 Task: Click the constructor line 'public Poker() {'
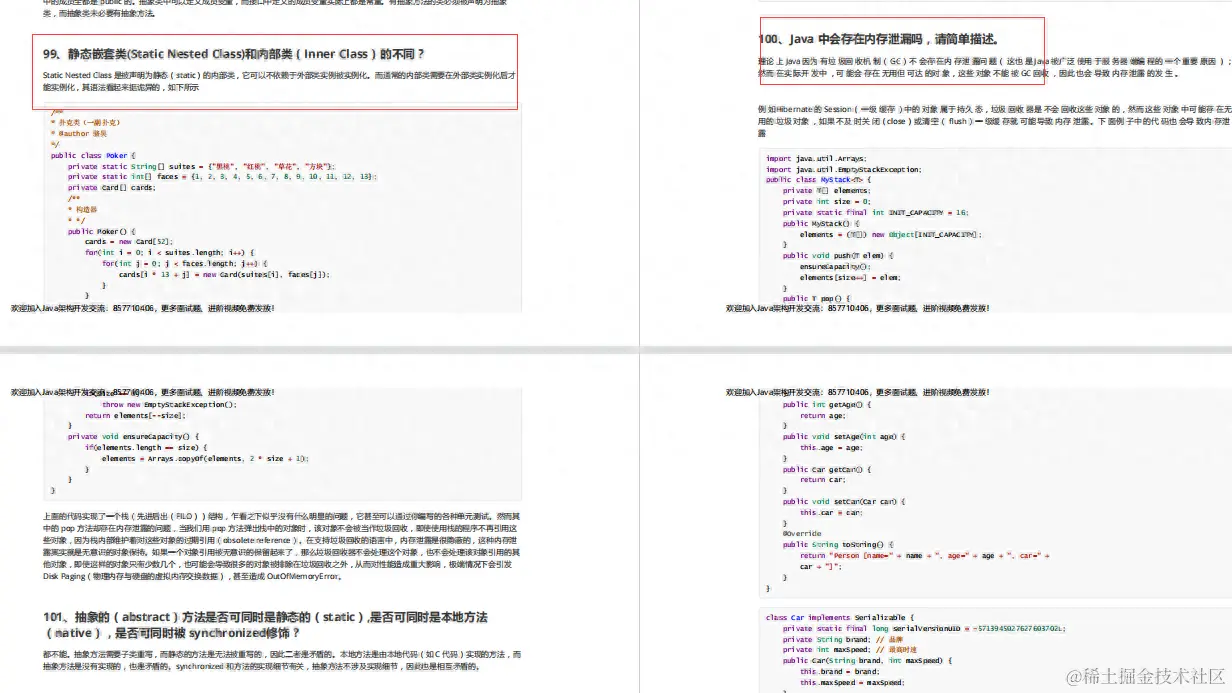pos(100,231)
